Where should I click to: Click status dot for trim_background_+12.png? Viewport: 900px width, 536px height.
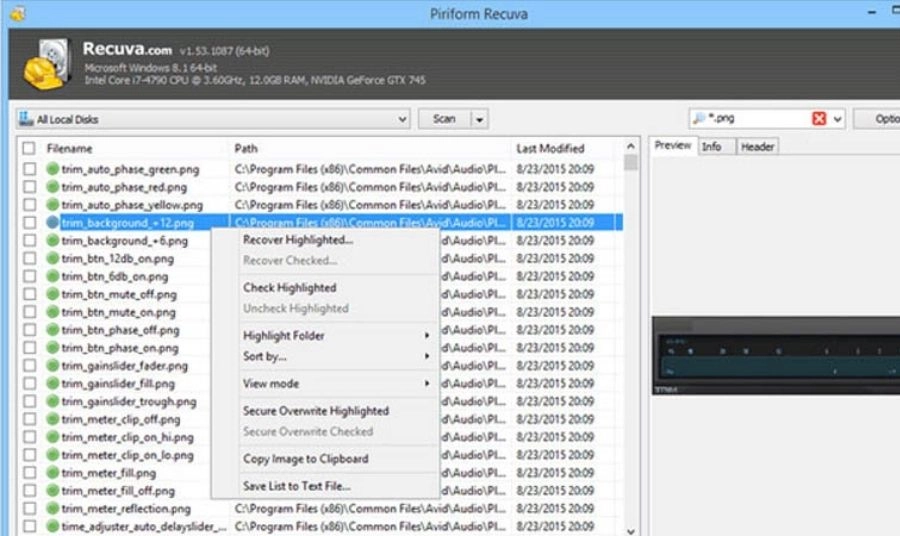(53, 222)
